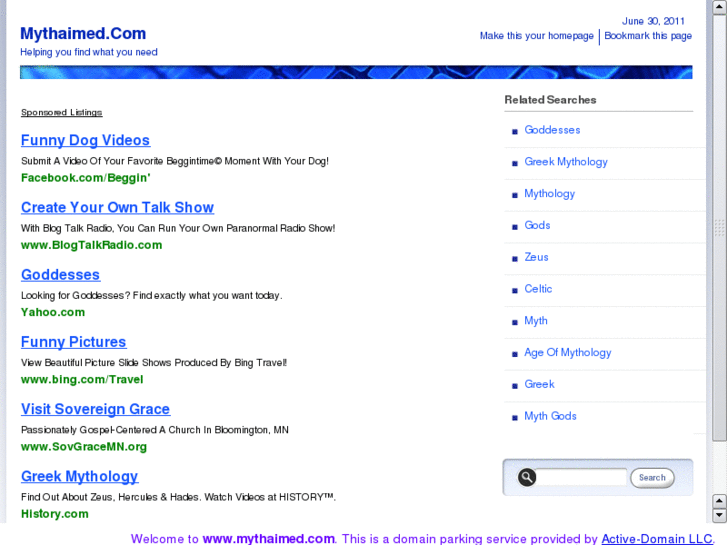Open Visit Sovereign Grace link

95,409
